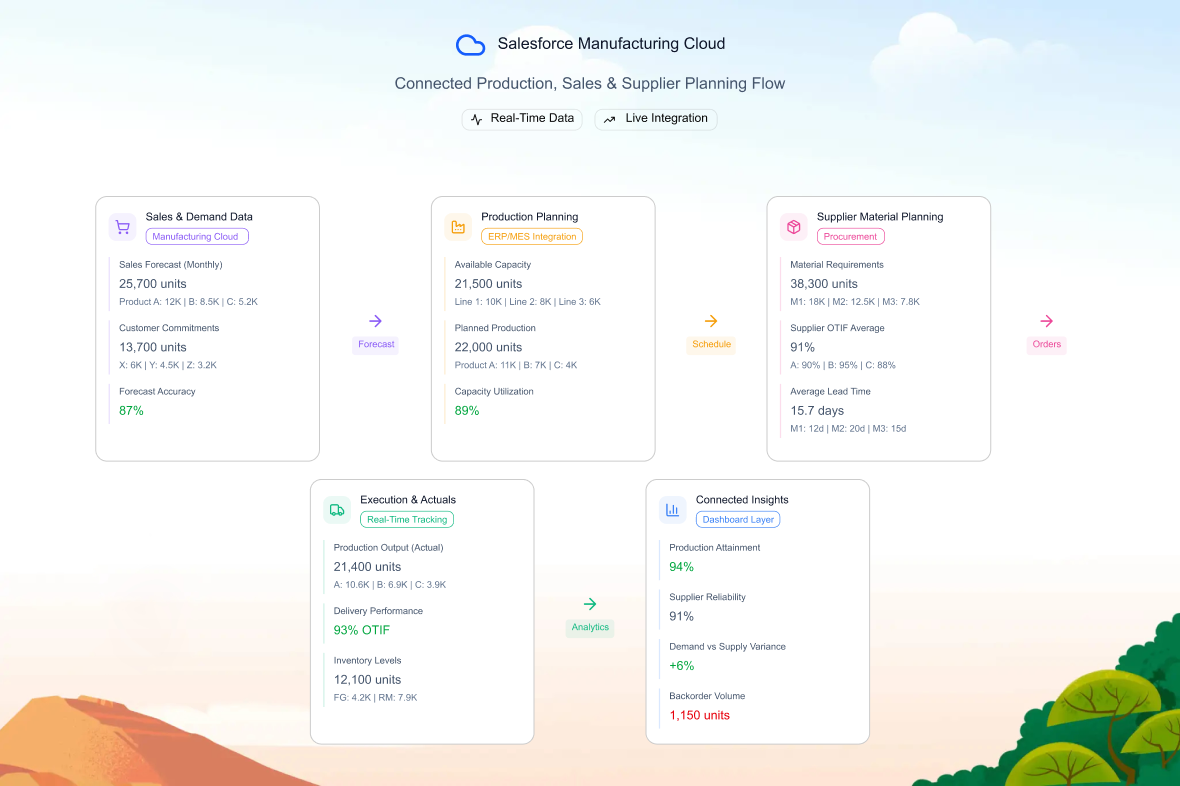
Task: Select the Live Integration badge
Action: coord(656,119)
